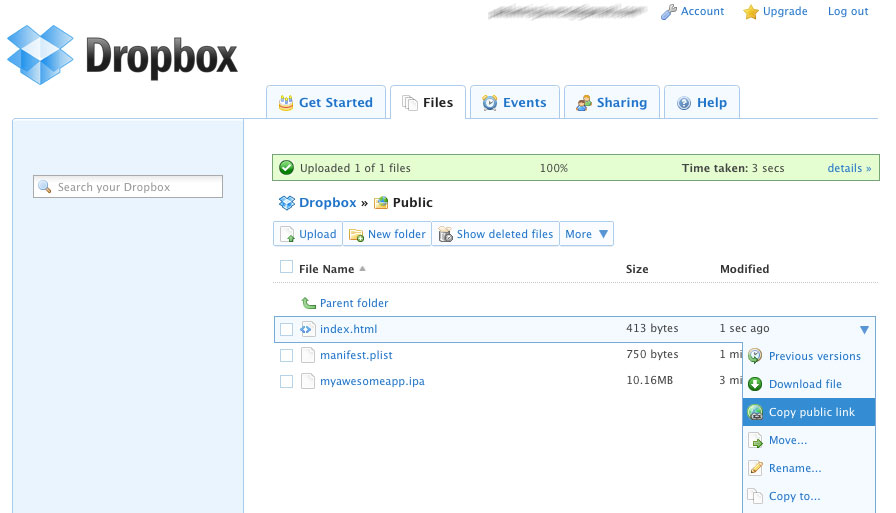Open the index.html file link

[x=349, y=329]
